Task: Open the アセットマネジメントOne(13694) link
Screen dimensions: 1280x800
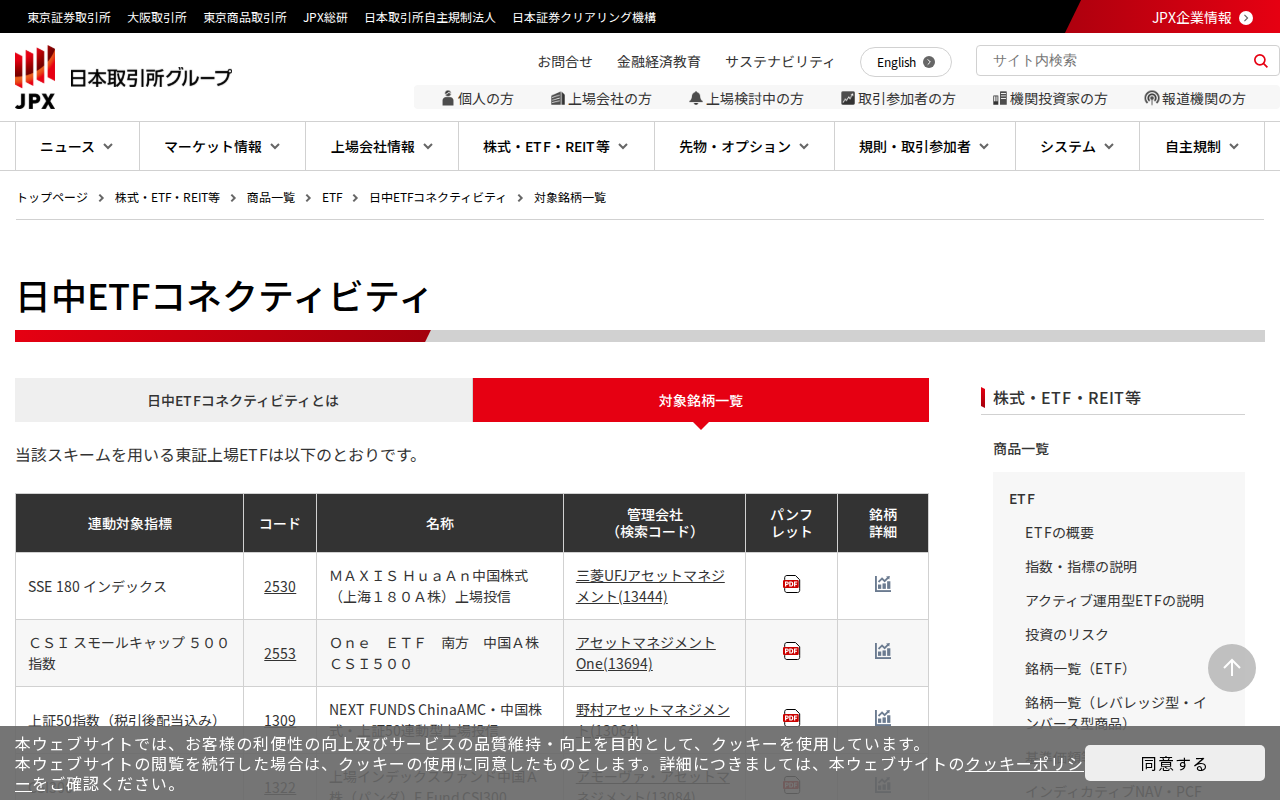Action: [646, 653]
